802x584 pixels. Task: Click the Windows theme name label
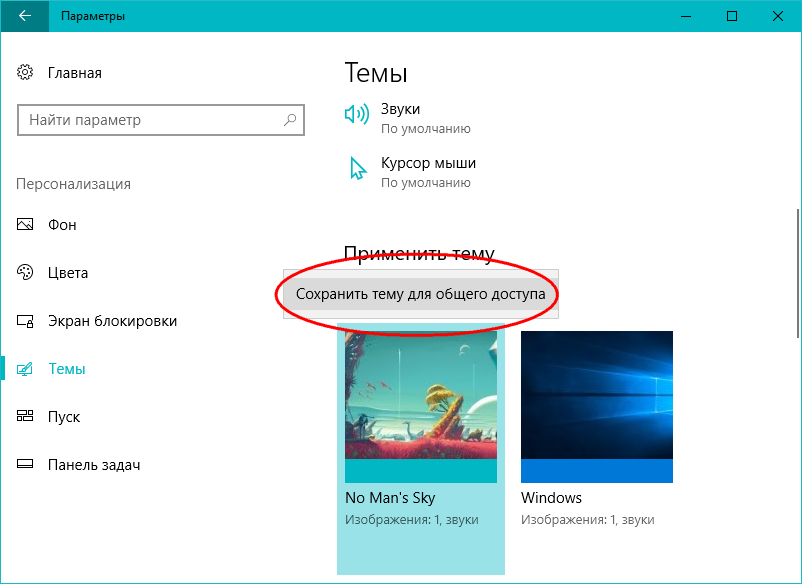click(551, 498)
